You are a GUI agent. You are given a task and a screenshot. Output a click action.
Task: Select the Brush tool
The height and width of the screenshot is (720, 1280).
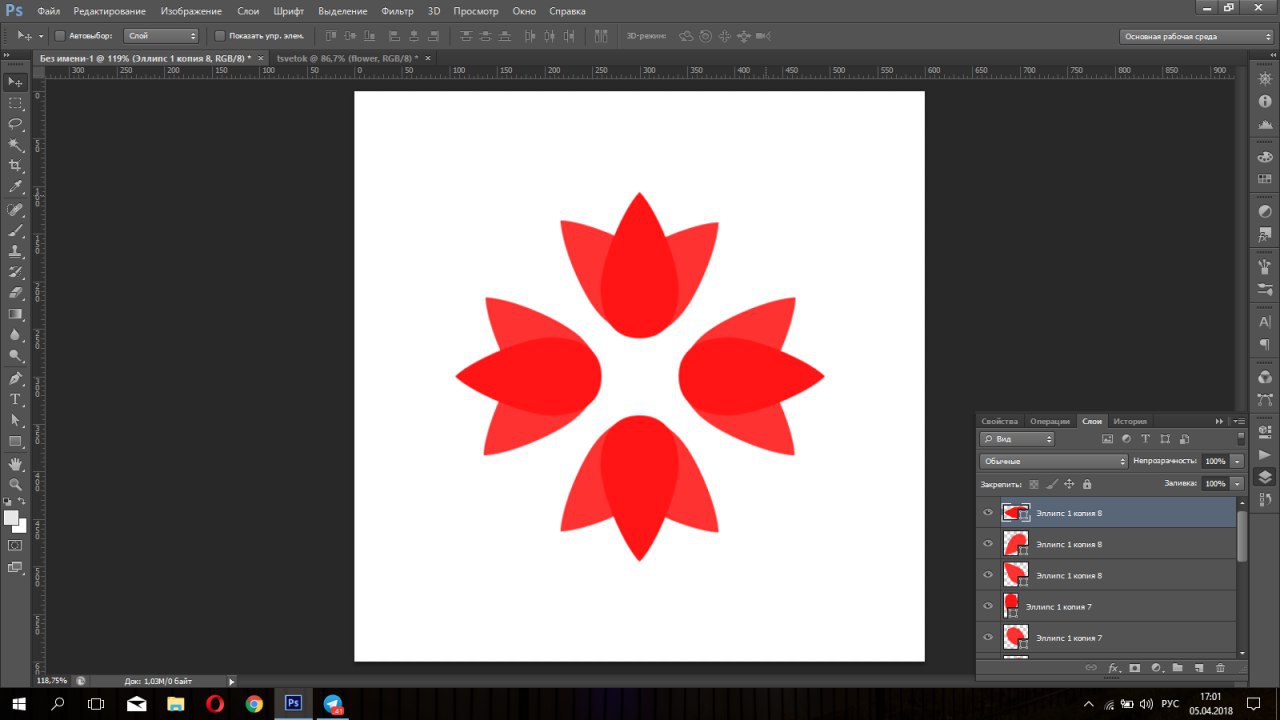point(15,231)
